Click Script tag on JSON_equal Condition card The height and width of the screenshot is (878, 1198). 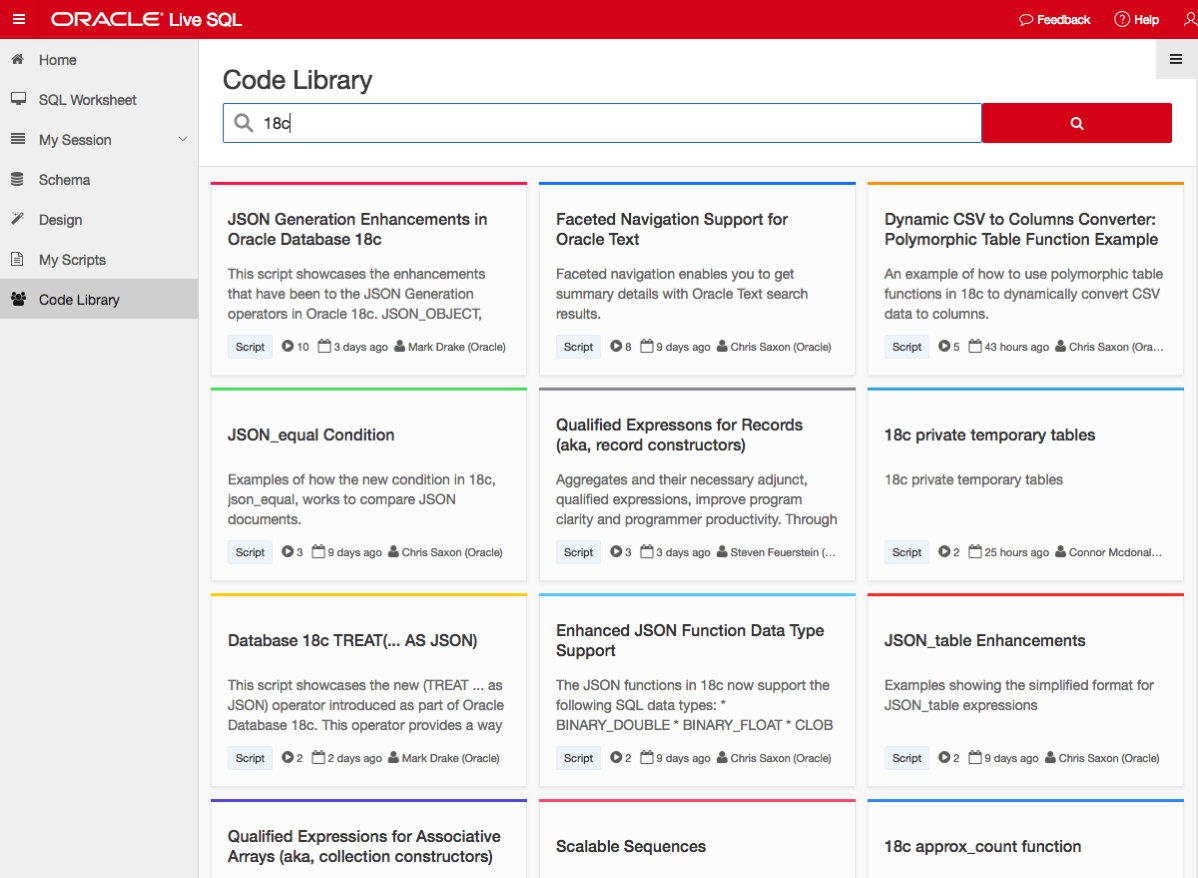[x=250, y=552]
